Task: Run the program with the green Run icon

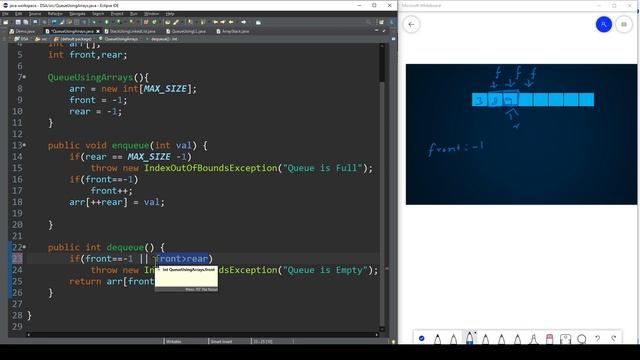Action: (x=107, y=22)
